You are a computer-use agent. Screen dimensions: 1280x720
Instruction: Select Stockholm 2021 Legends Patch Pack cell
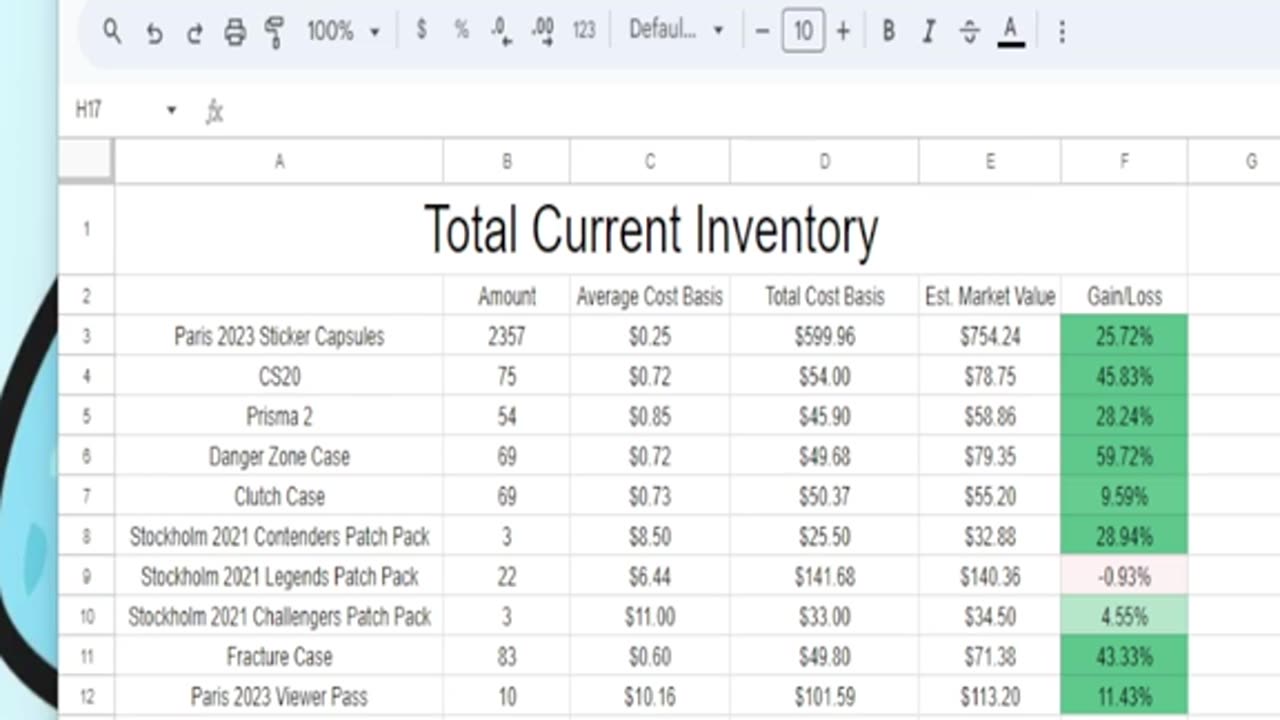[279, 576]
